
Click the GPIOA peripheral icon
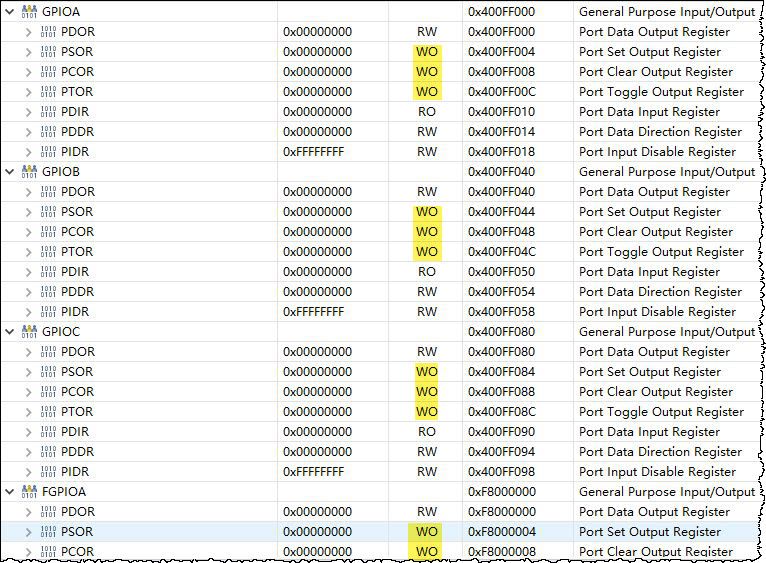point(29,12)
